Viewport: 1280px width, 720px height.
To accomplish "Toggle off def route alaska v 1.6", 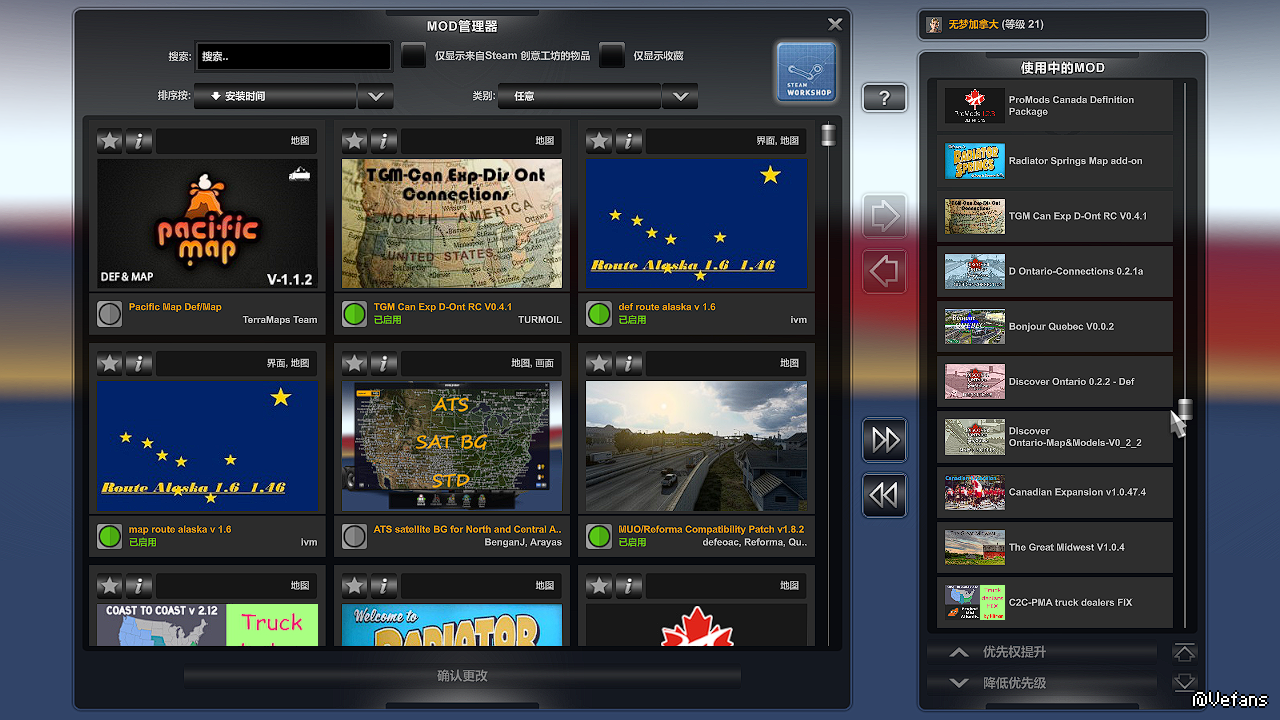I will (599, 314).
